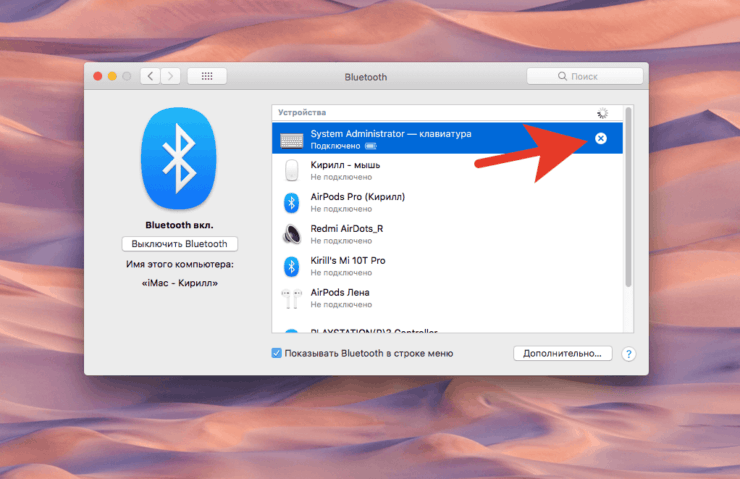The width and height of the screenshot is (740, 479).
Task: Remove the System Administrator keyboard device
Action: click(x=600, y=138)
